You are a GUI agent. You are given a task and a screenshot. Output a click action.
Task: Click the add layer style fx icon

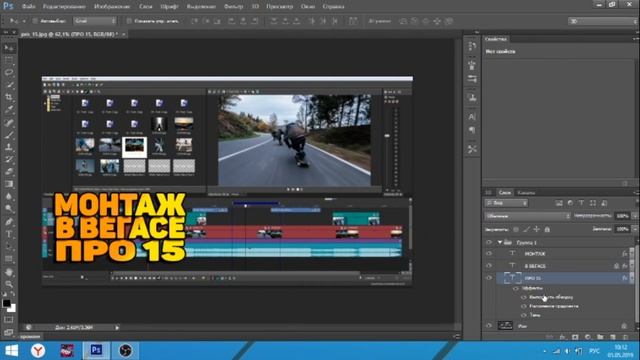point(562,337)
